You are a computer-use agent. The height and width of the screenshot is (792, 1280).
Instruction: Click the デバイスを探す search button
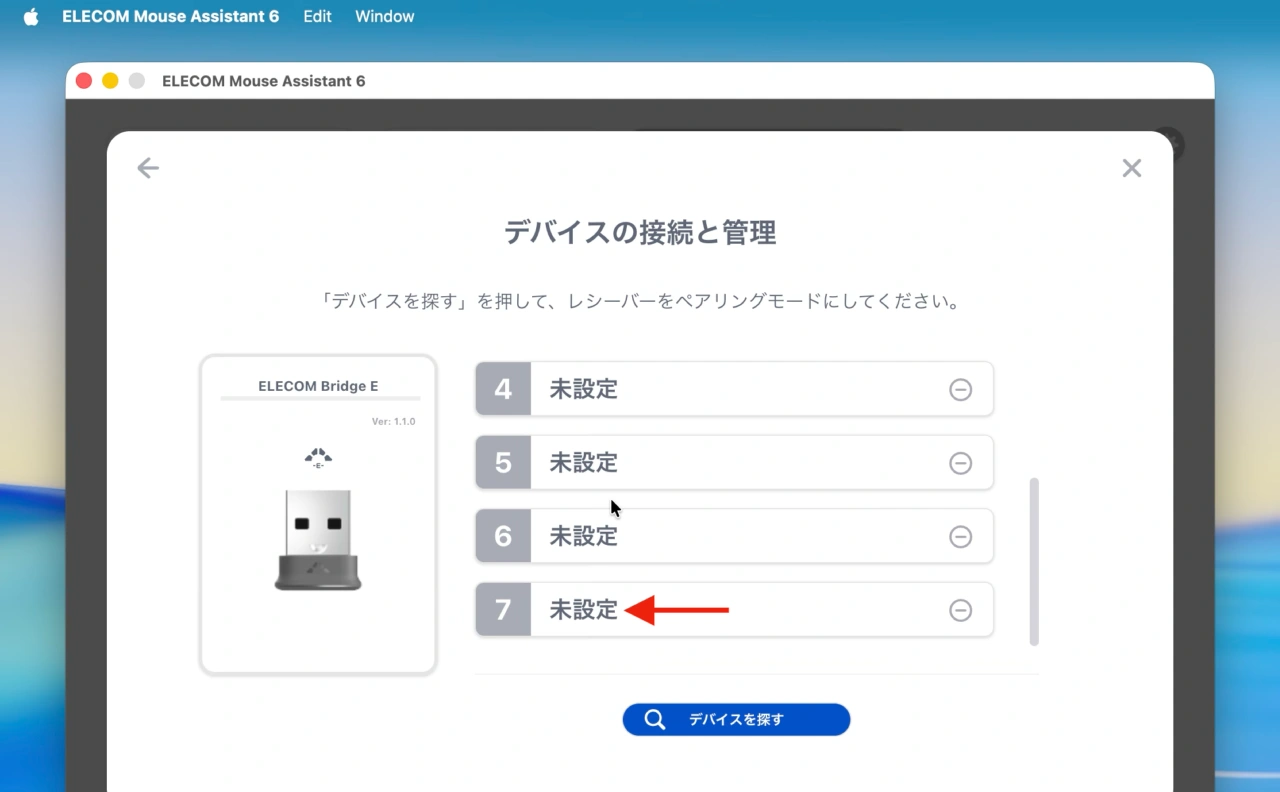(736, 719)
